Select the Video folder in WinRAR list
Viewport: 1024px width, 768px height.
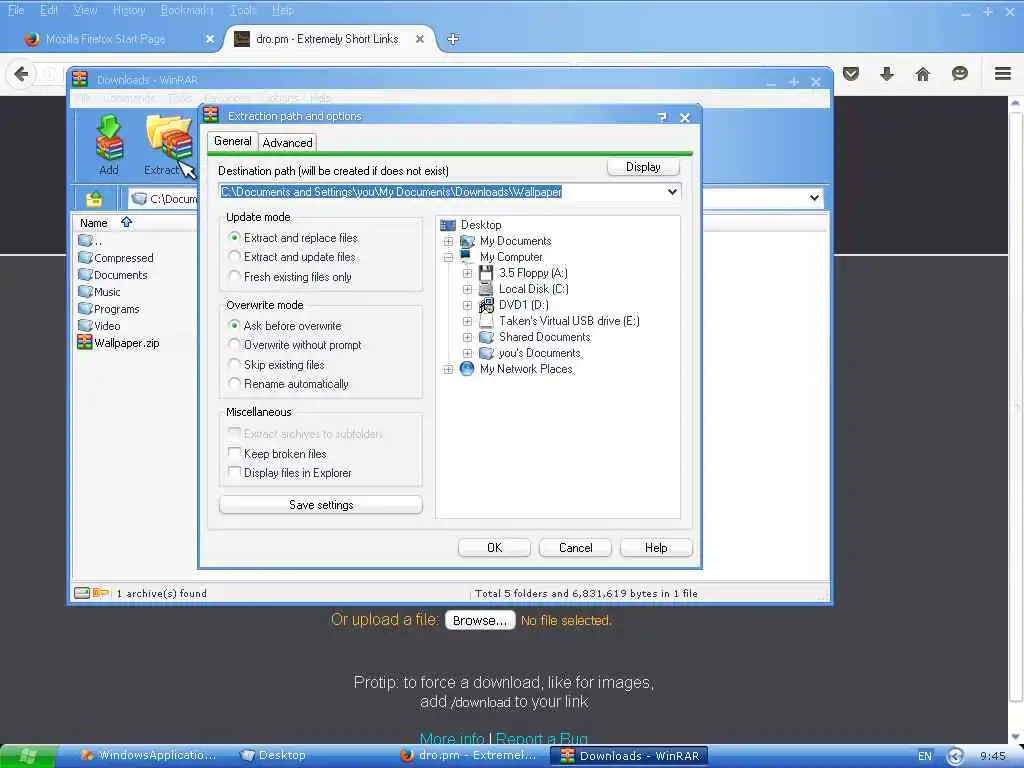click(x=99, y=326)
